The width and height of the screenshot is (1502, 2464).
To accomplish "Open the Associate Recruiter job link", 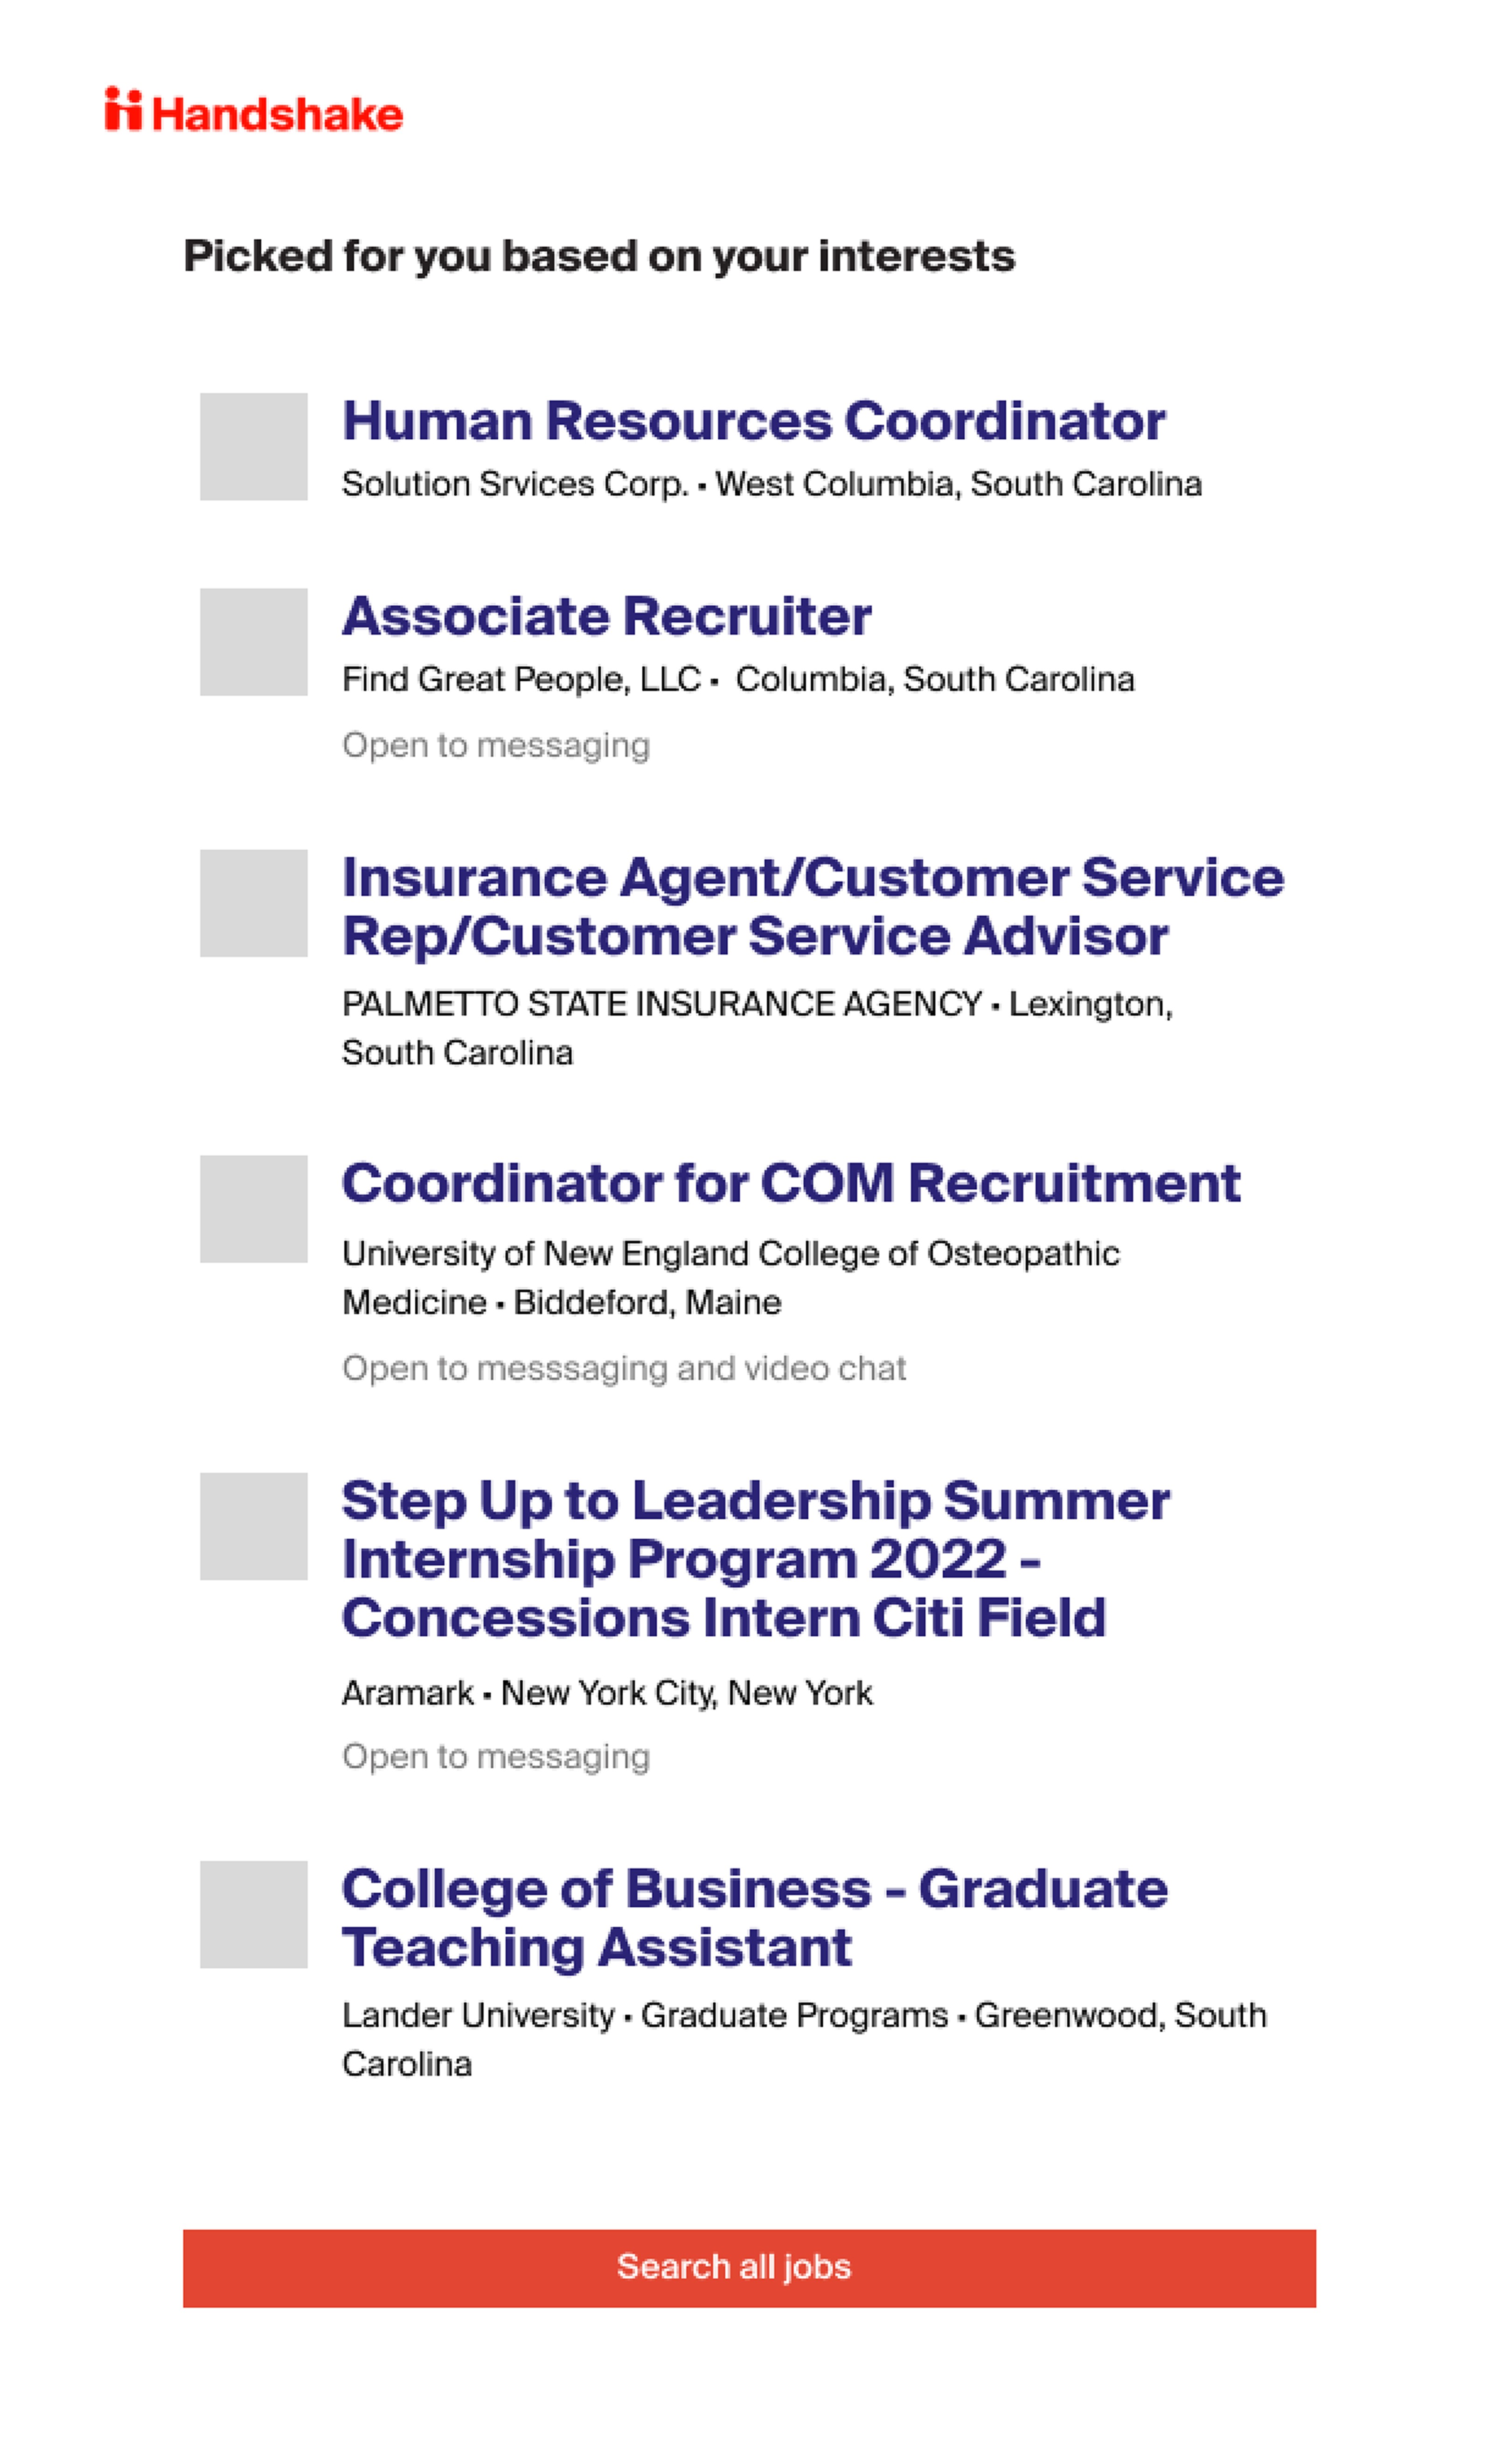I will point(607,616).
